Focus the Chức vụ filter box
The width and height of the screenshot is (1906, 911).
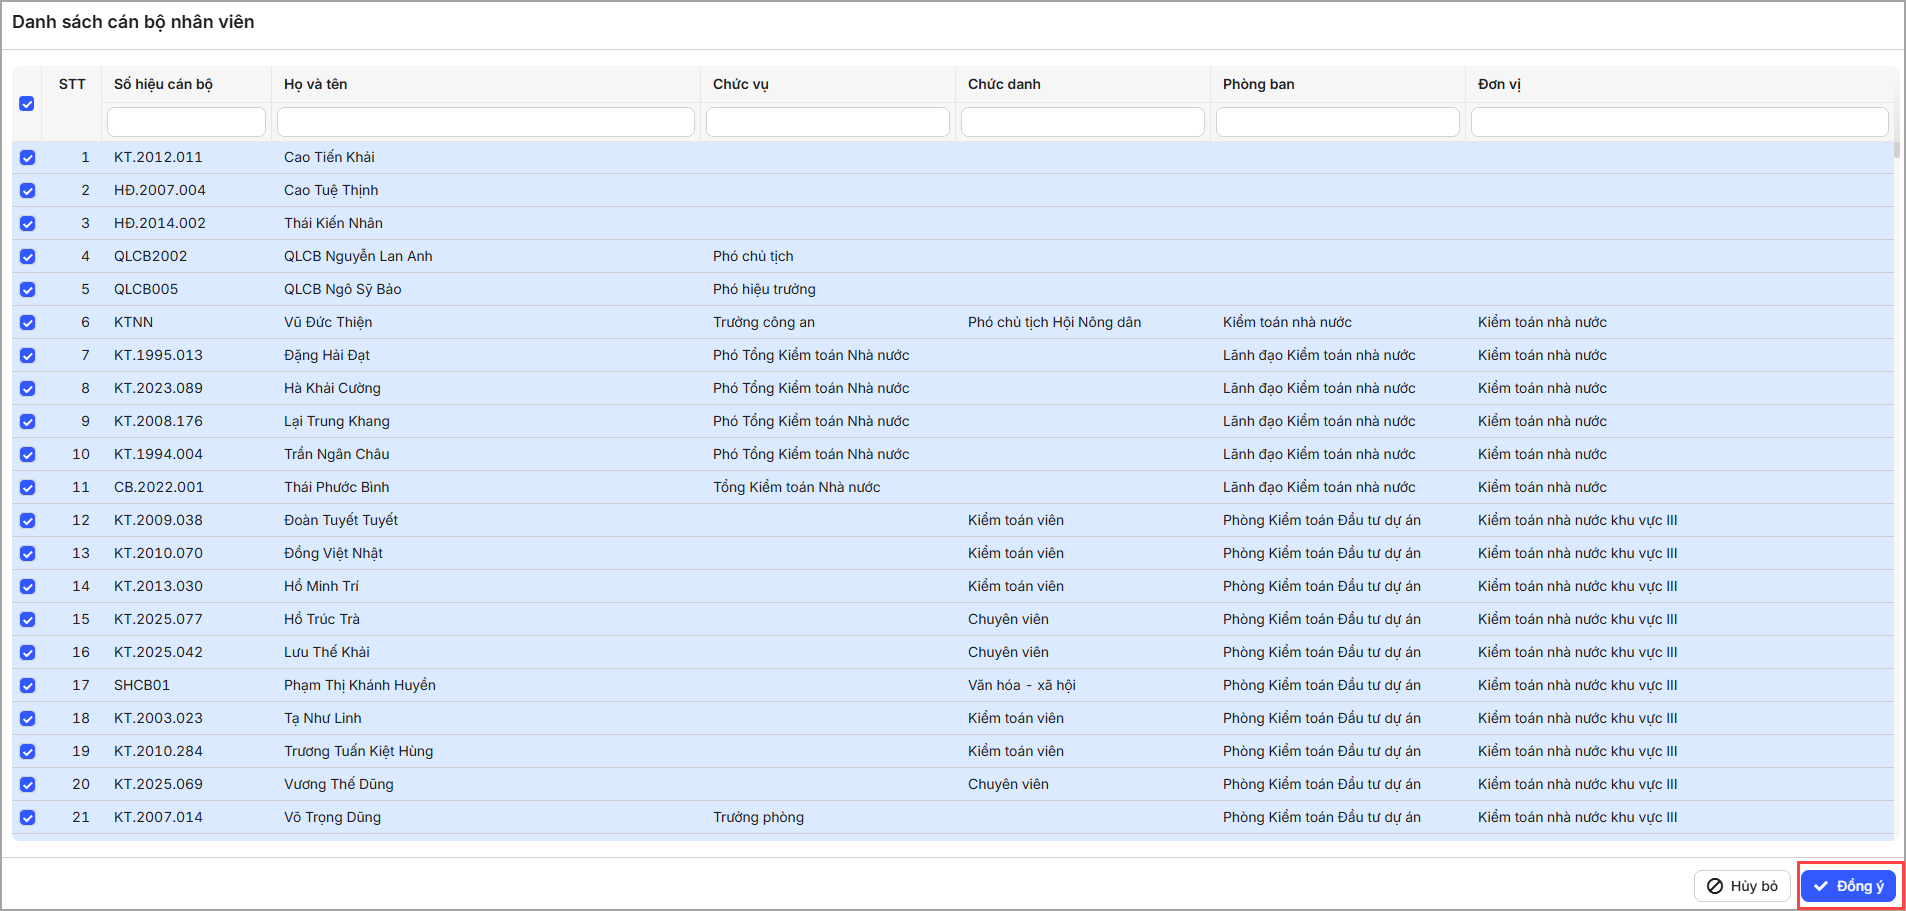coord(827,122)
